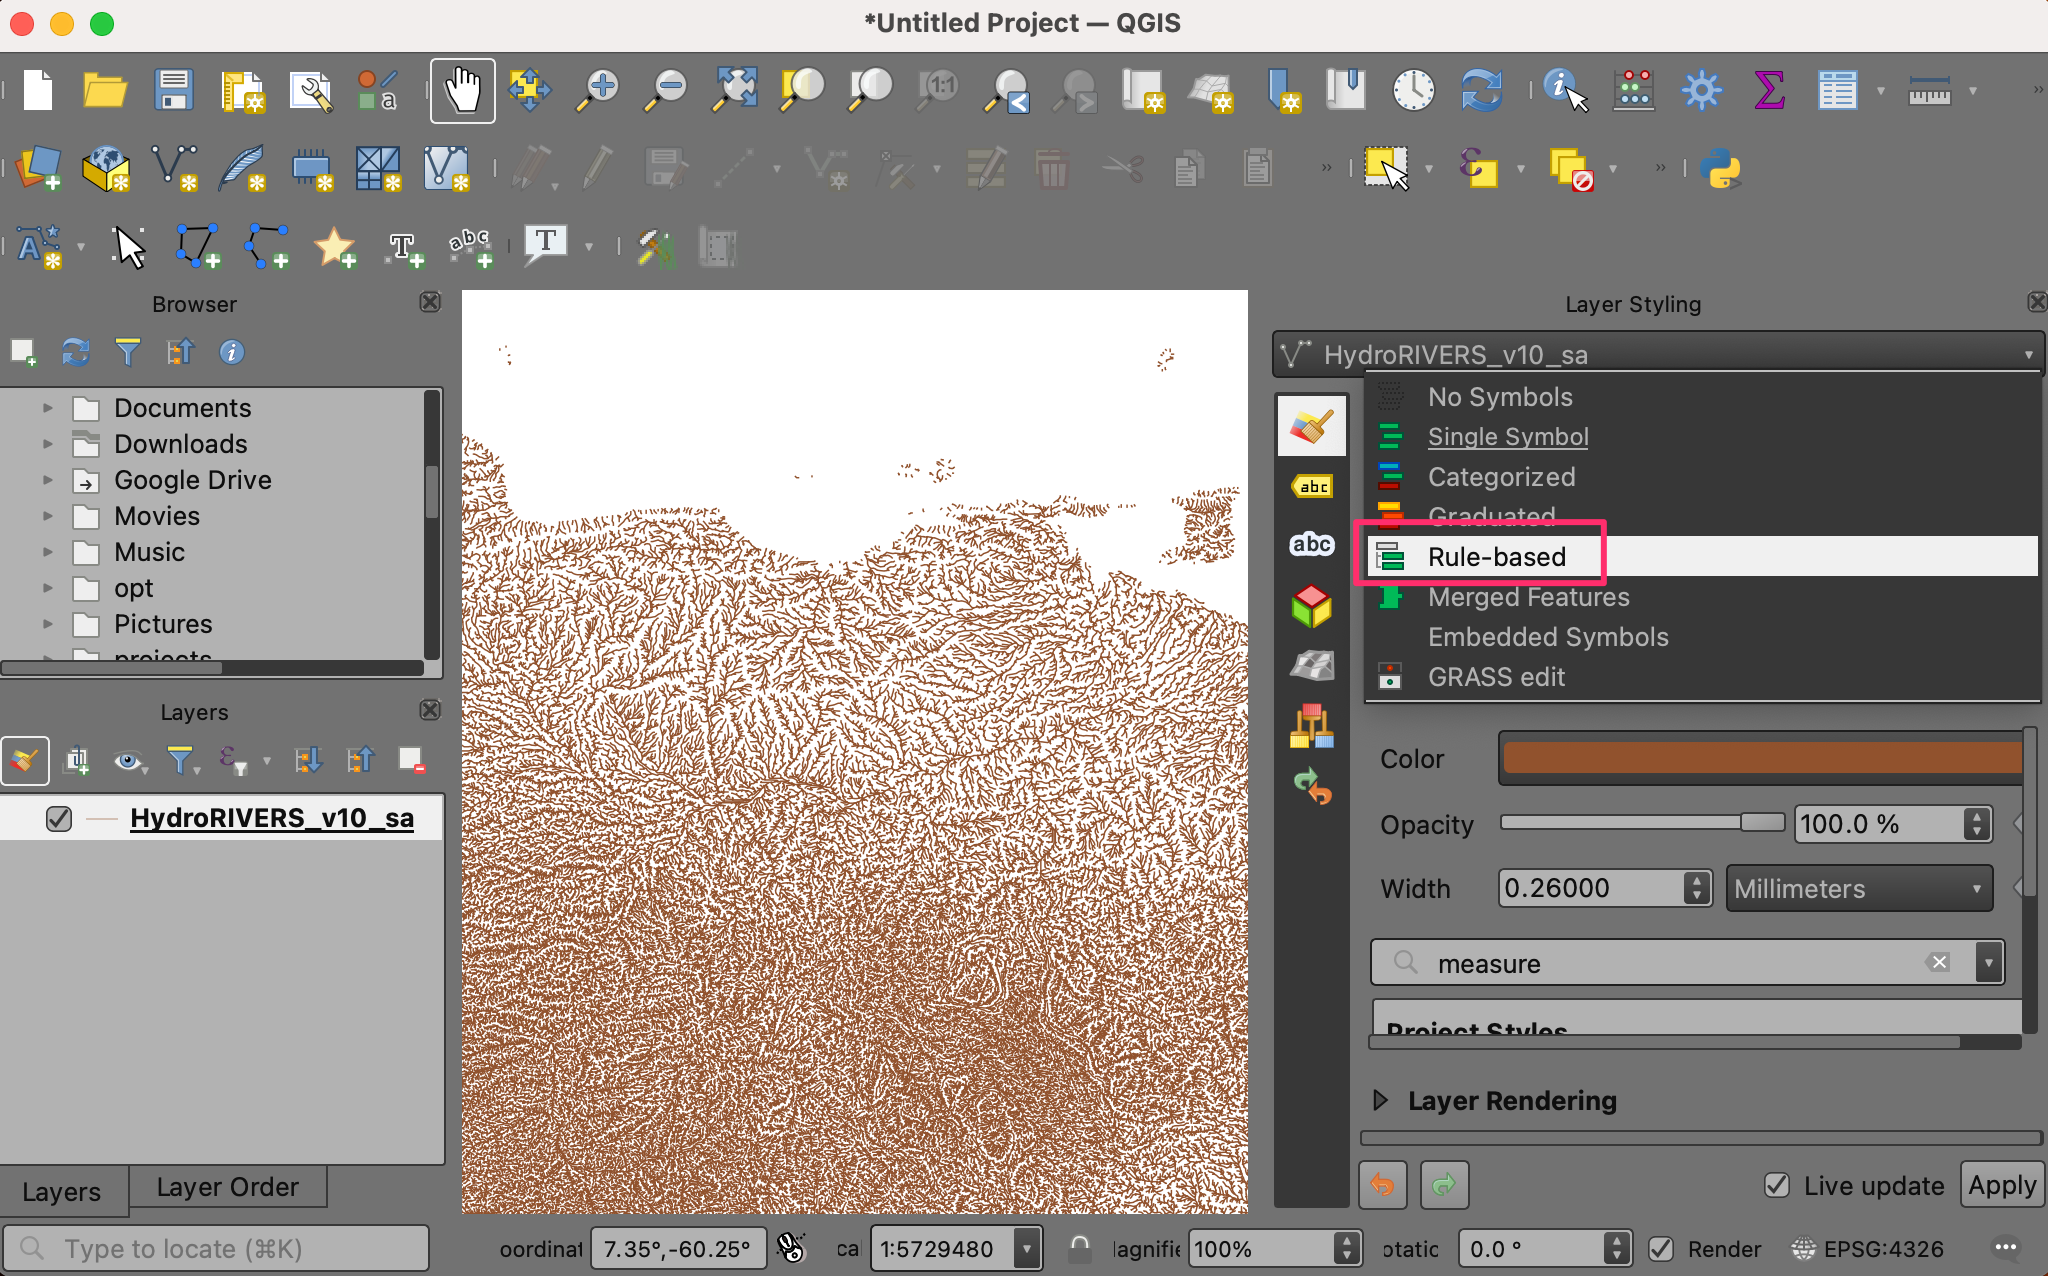
Task: Click the Type to locate search field
Action: pyautogui.click(x=215, y=1249)
